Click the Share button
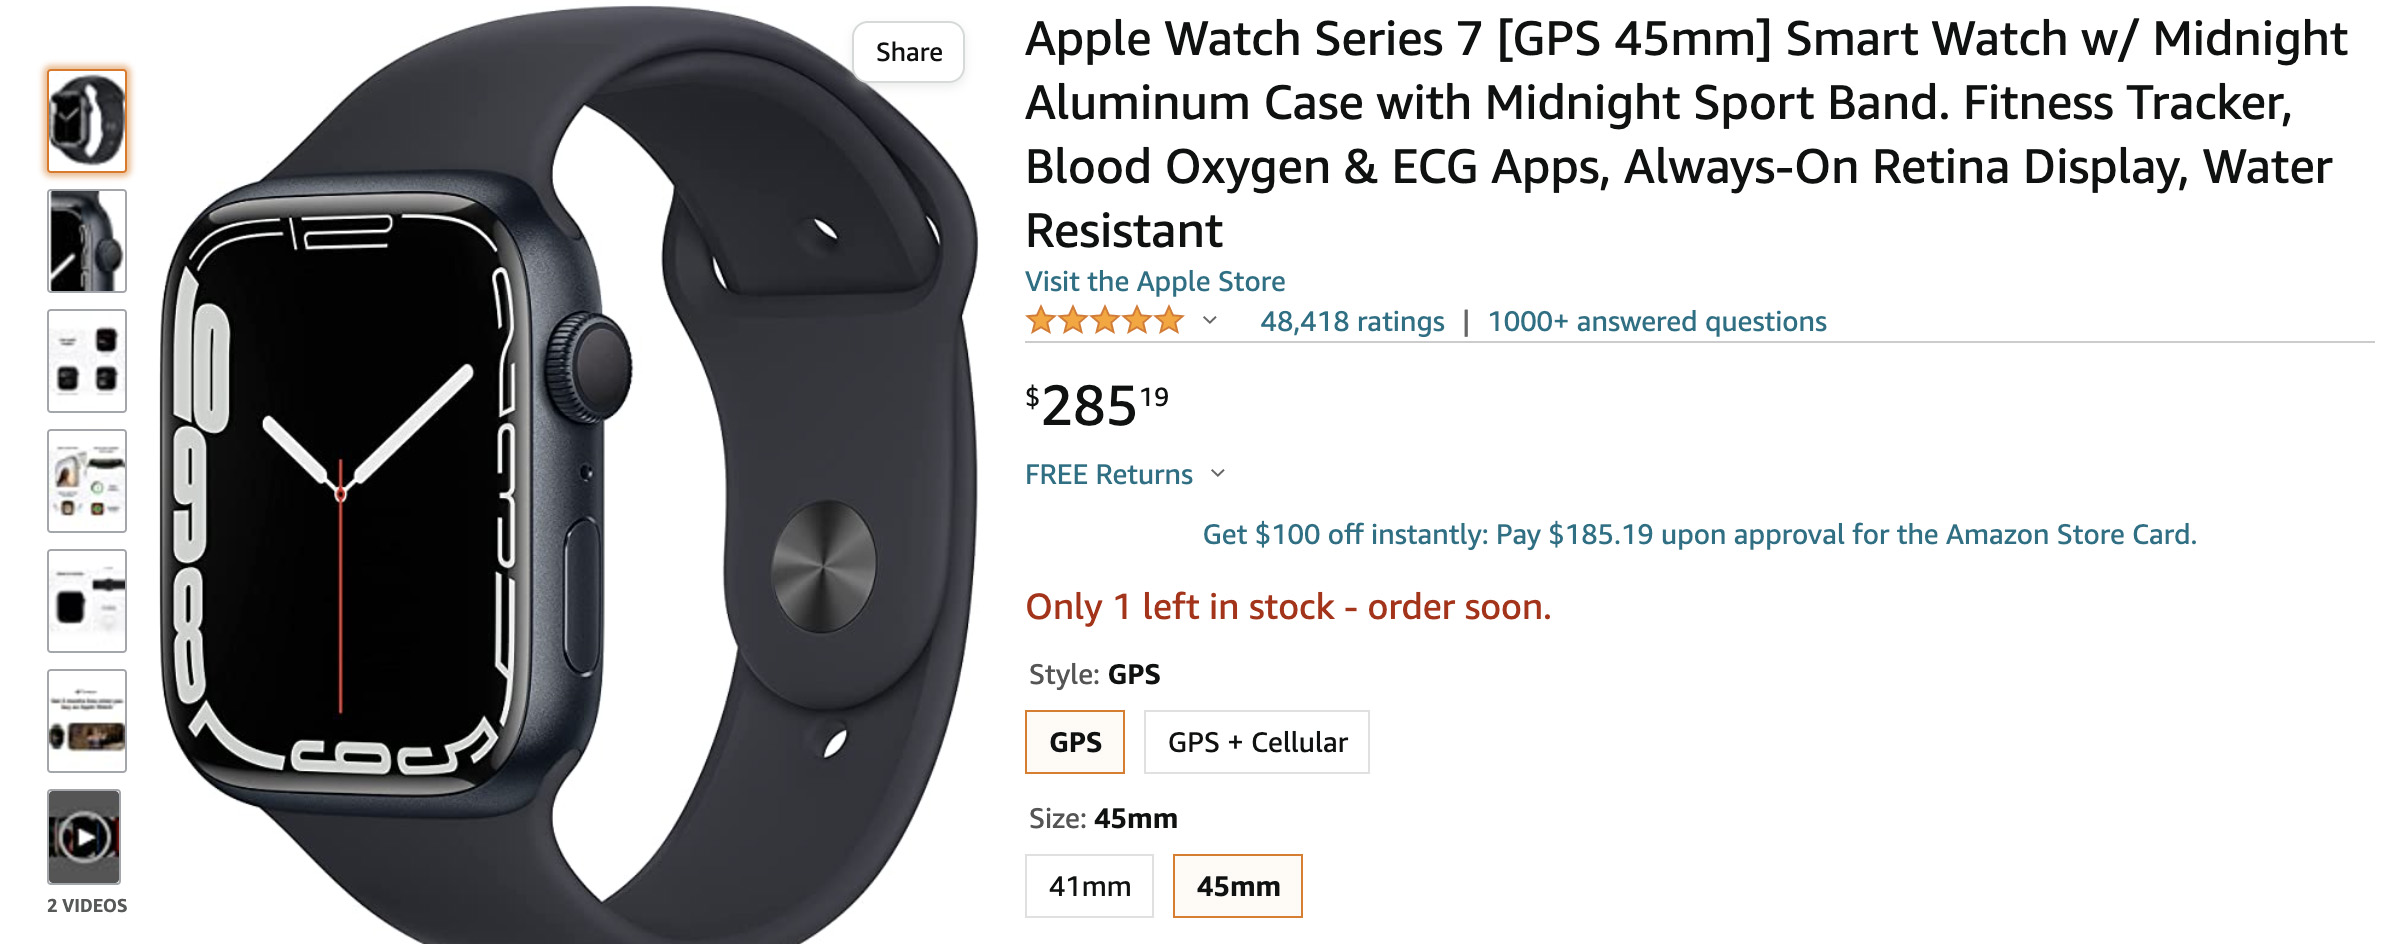This screenshot has width=2388, height=944. (x=908, y=52)
